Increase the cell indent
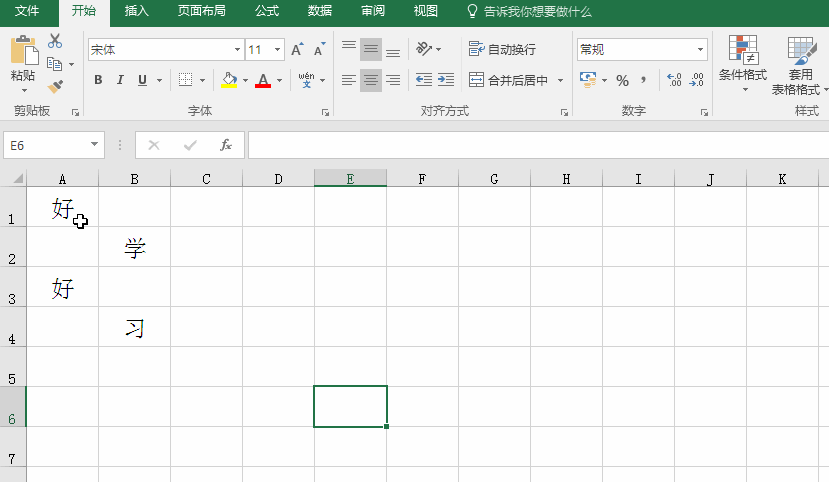Image resolution: width=829 pixels, height=482 pixels. click(x=446, y=80)
